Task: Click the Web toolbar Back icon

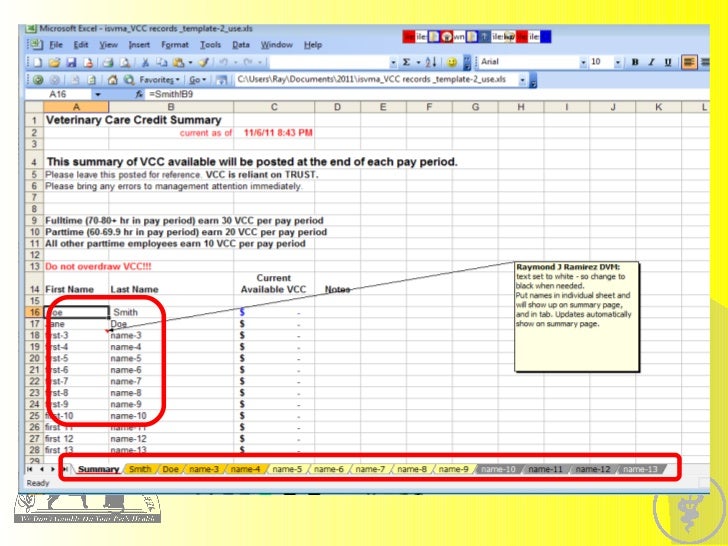Action: (38, 80)
